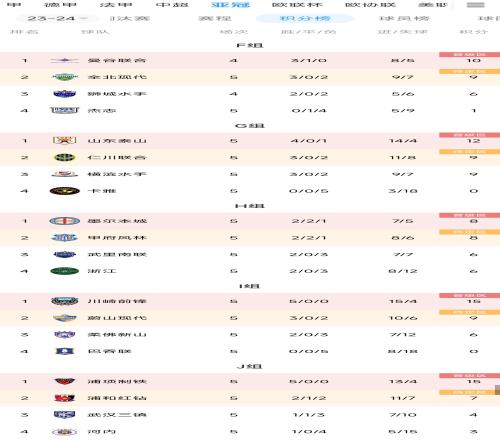Click the 武汉三镇 blue team crest

coord(64,415)
